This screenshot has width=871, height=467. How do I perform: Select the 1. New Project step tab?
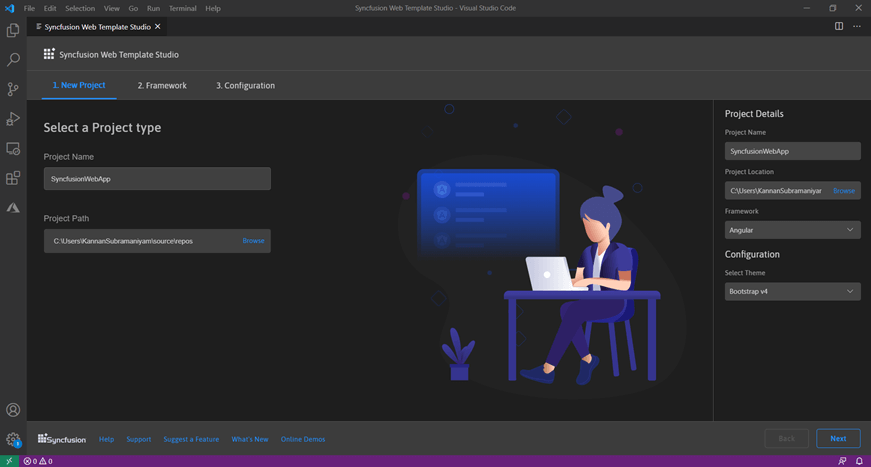pos(79,85)
